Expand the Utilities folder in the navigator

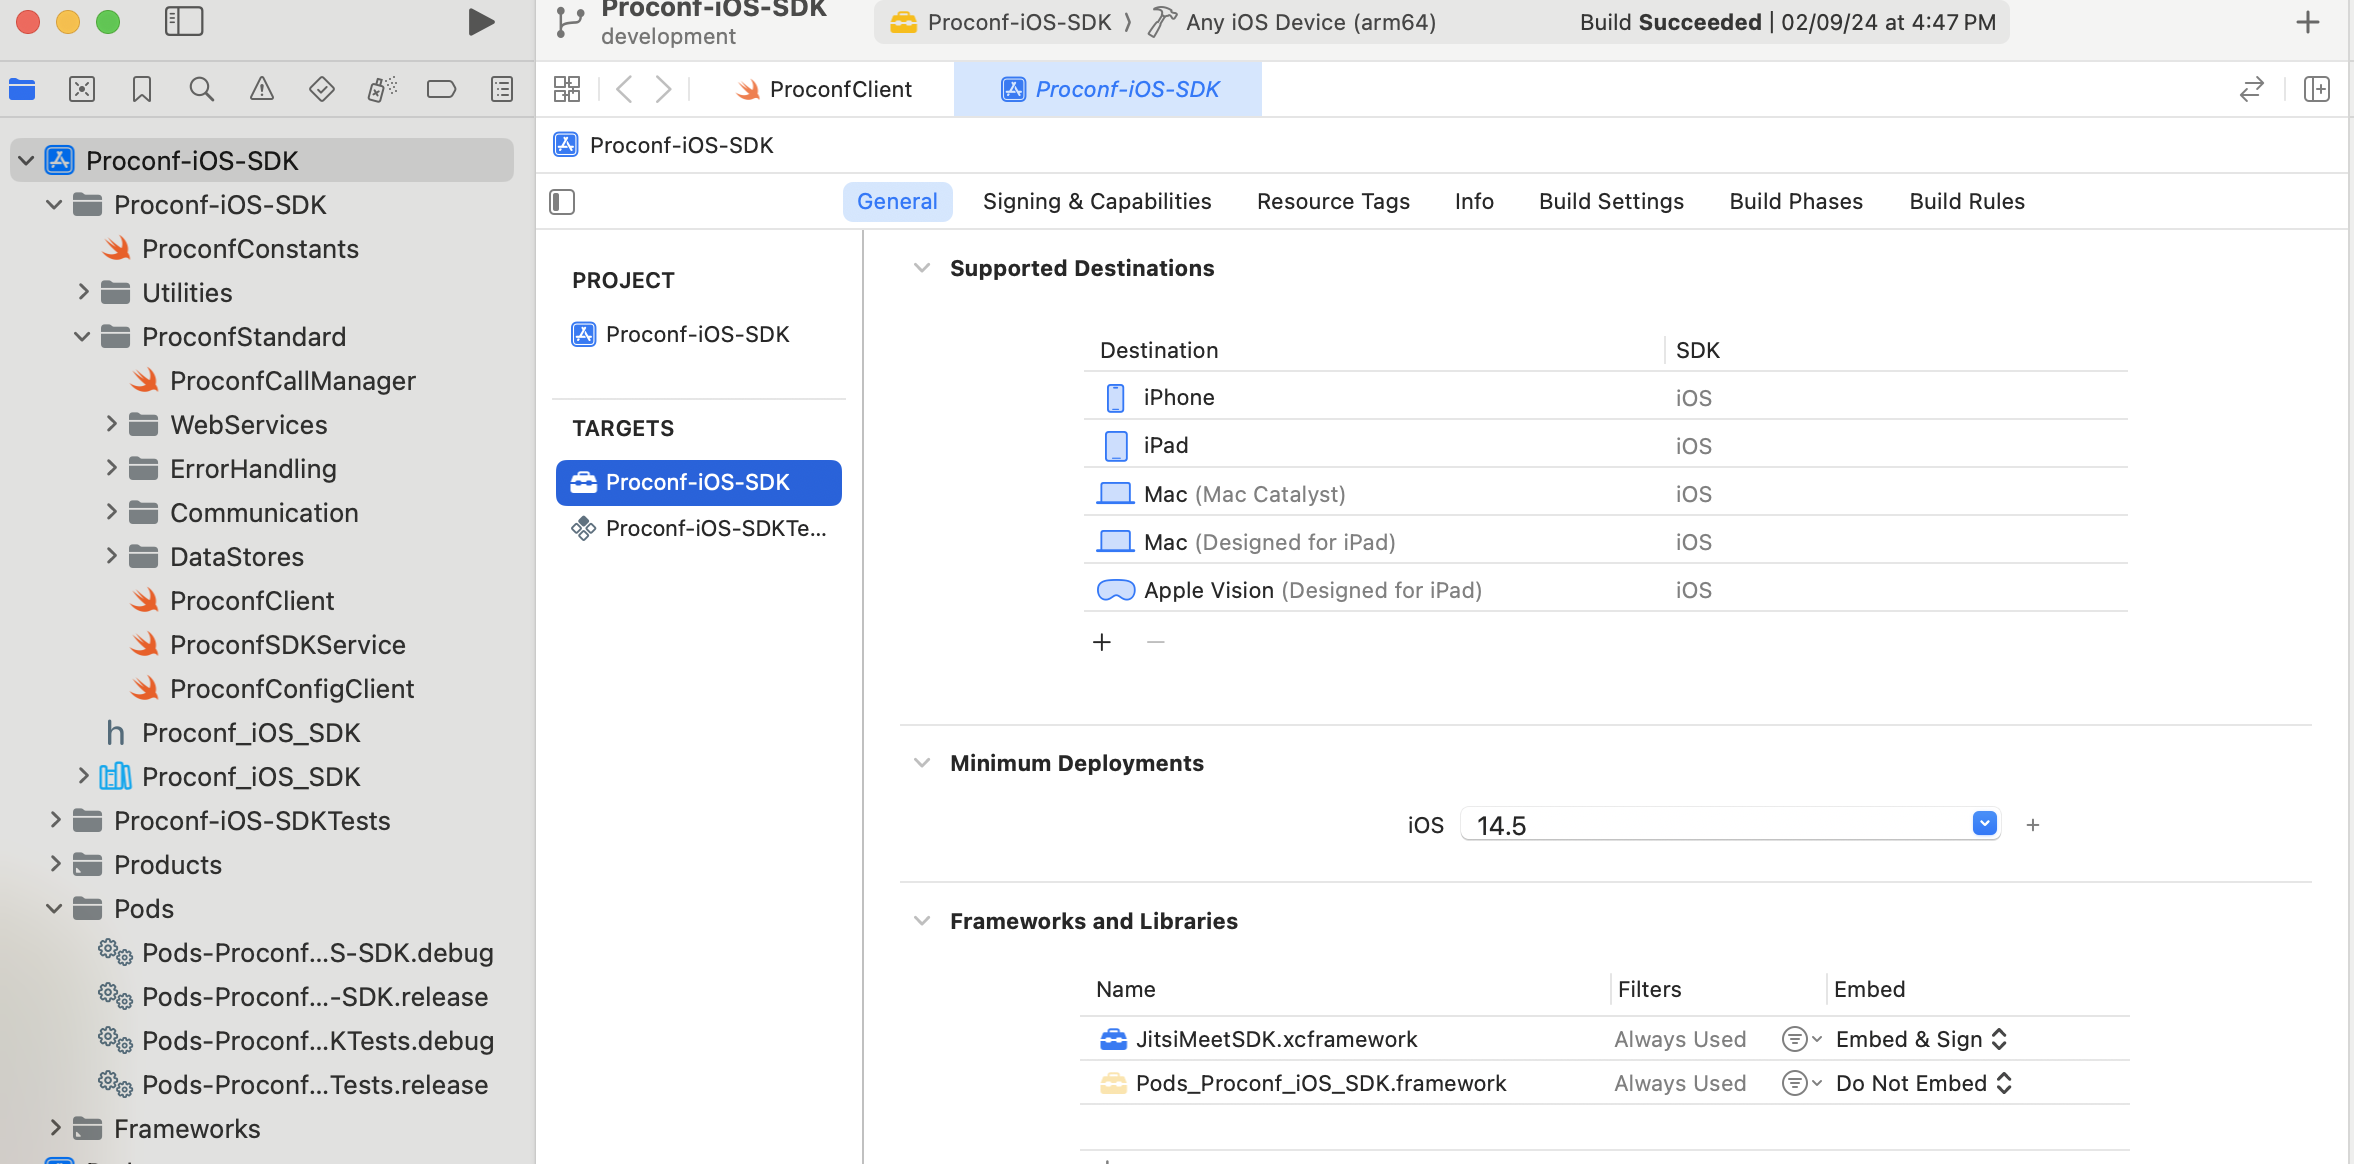83,292
